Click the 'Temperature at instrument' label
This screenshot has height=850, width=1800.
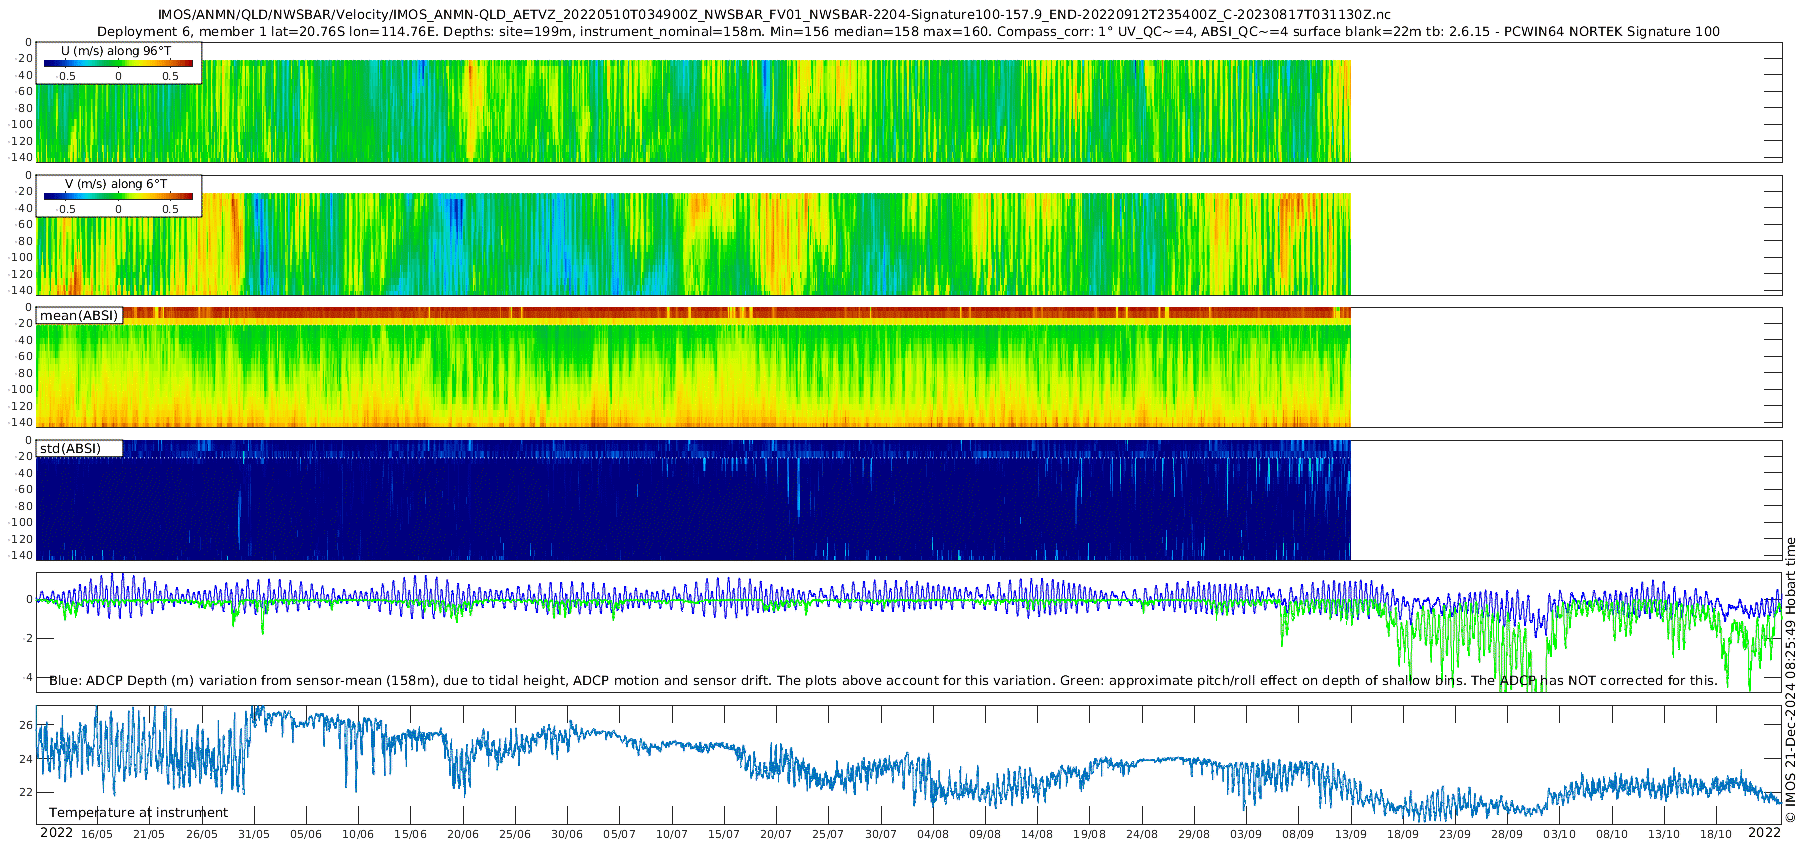(x=138, y=813)
